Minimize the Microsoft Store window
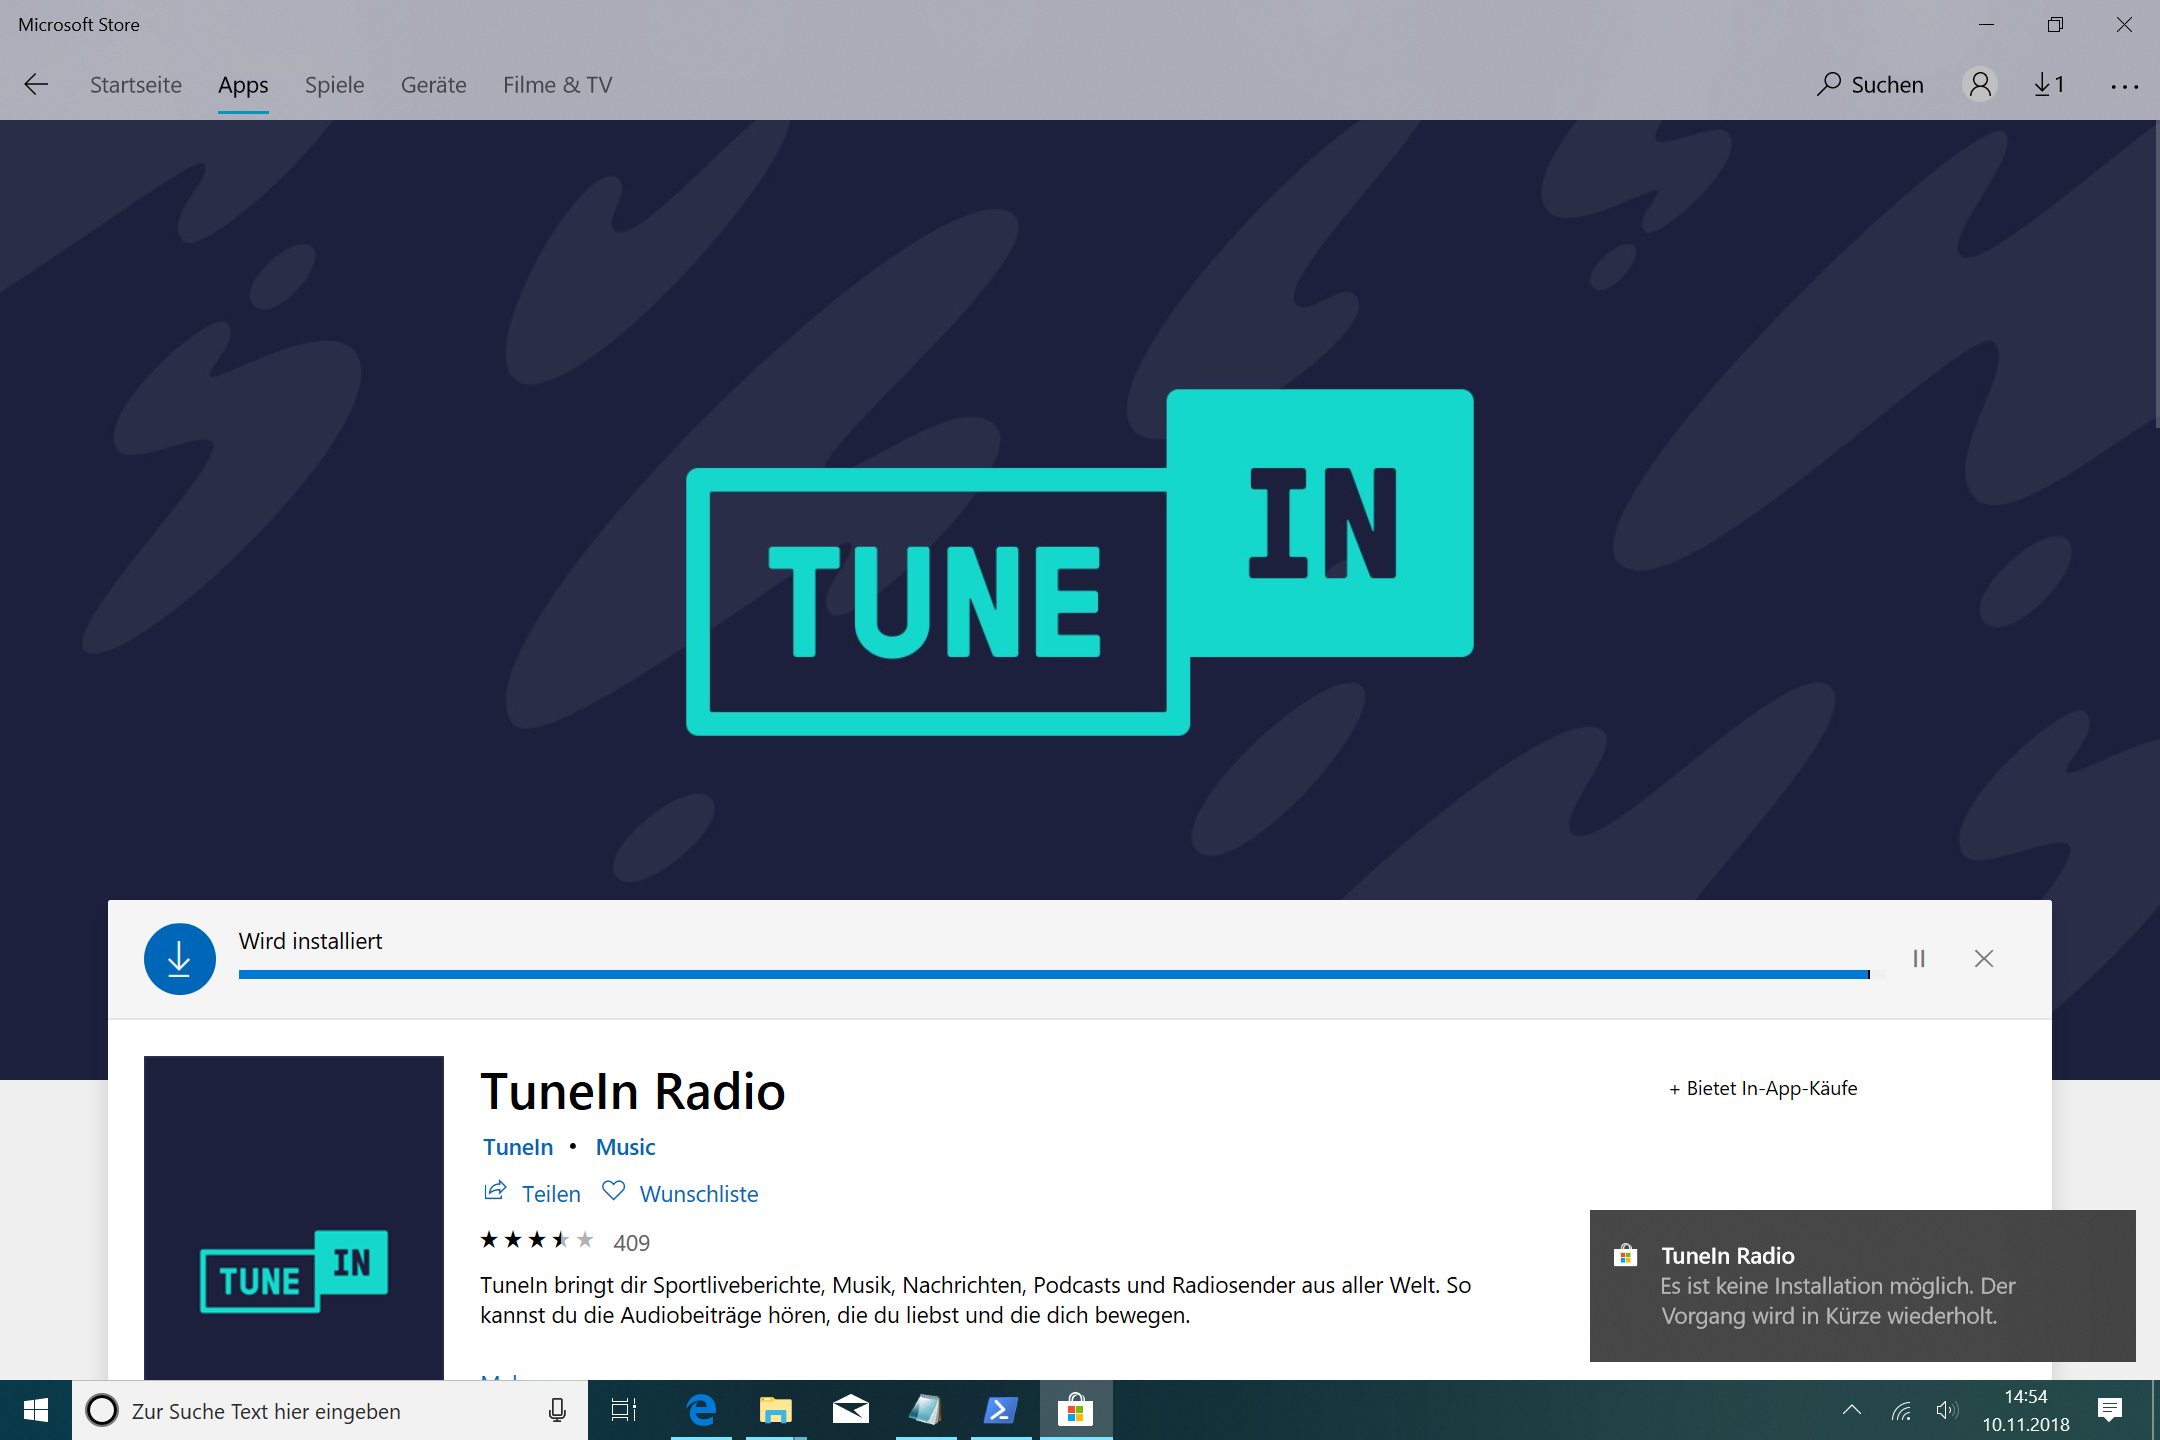Image resolution: width=2160 pixels, height=1440 pixels. pos(1987,25)
